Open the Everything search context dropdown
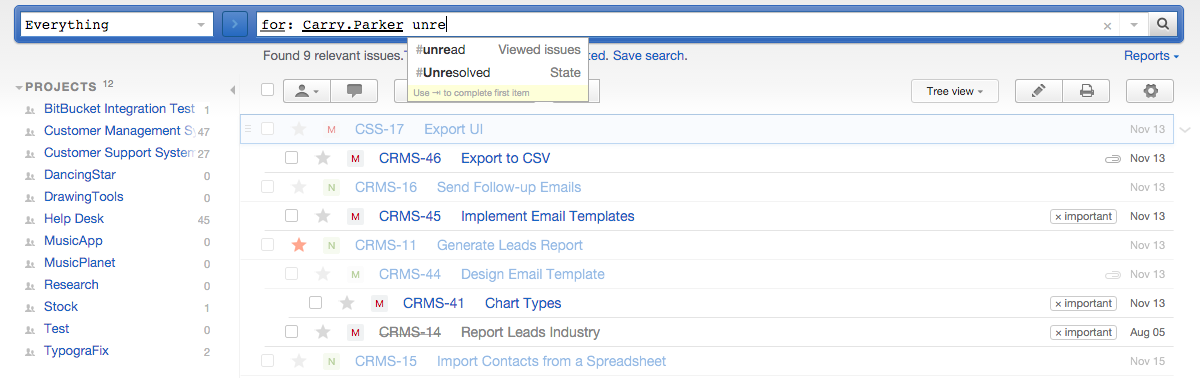1200x378 pixels. pyautogui.click(x=117, y=24)
